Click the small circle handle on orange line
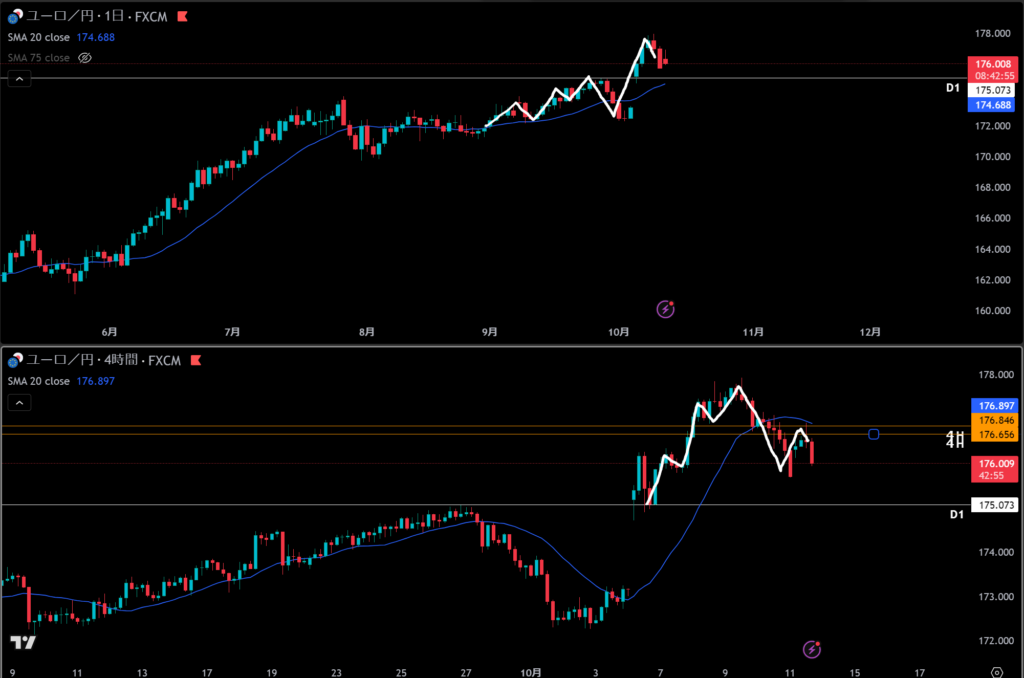1024x678 pixels. click(x=874, y=434)
